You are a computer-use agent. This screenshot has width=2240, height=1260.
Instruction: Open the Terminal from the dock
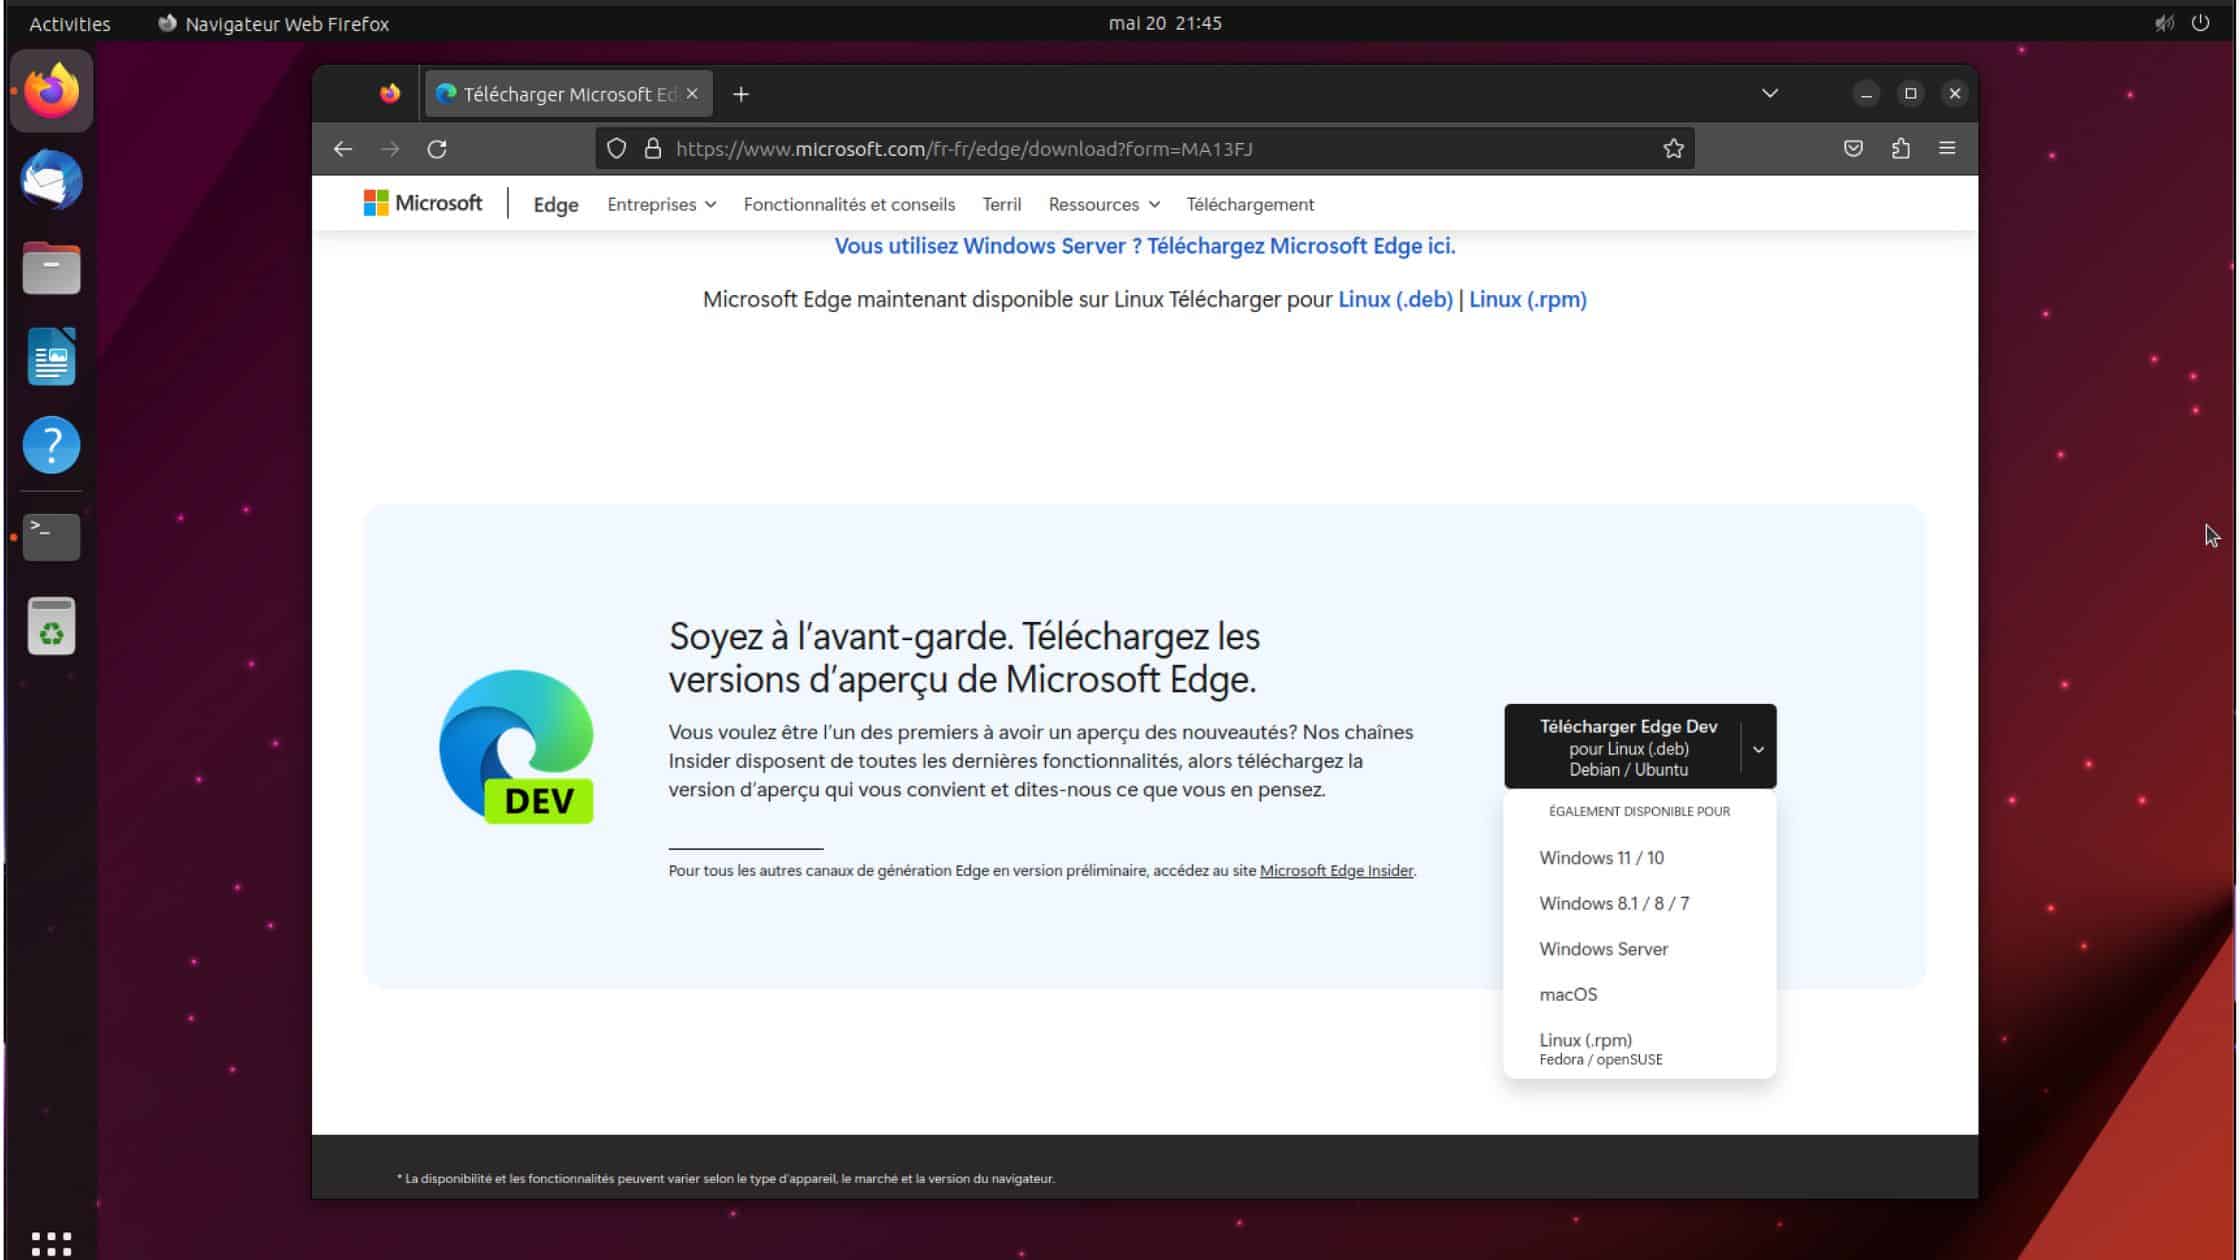point(51,536)
